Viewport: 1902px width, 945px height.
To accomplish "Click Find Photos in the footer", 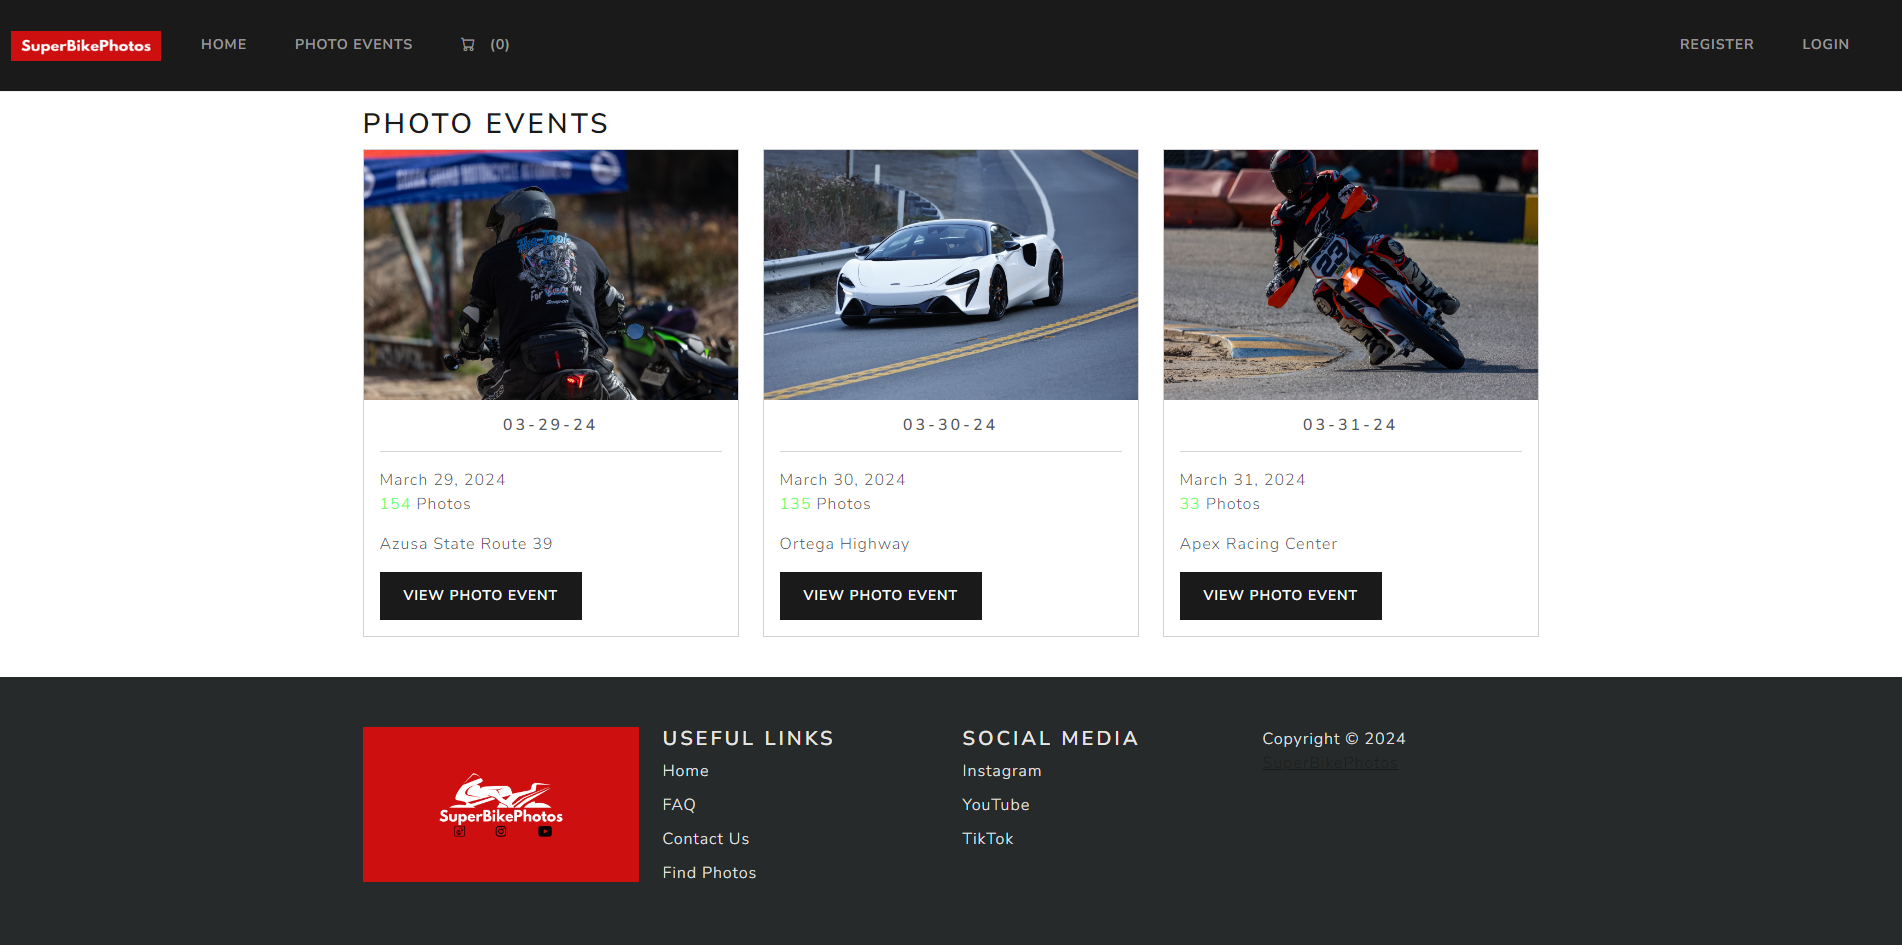I will [x=709, y=873].
